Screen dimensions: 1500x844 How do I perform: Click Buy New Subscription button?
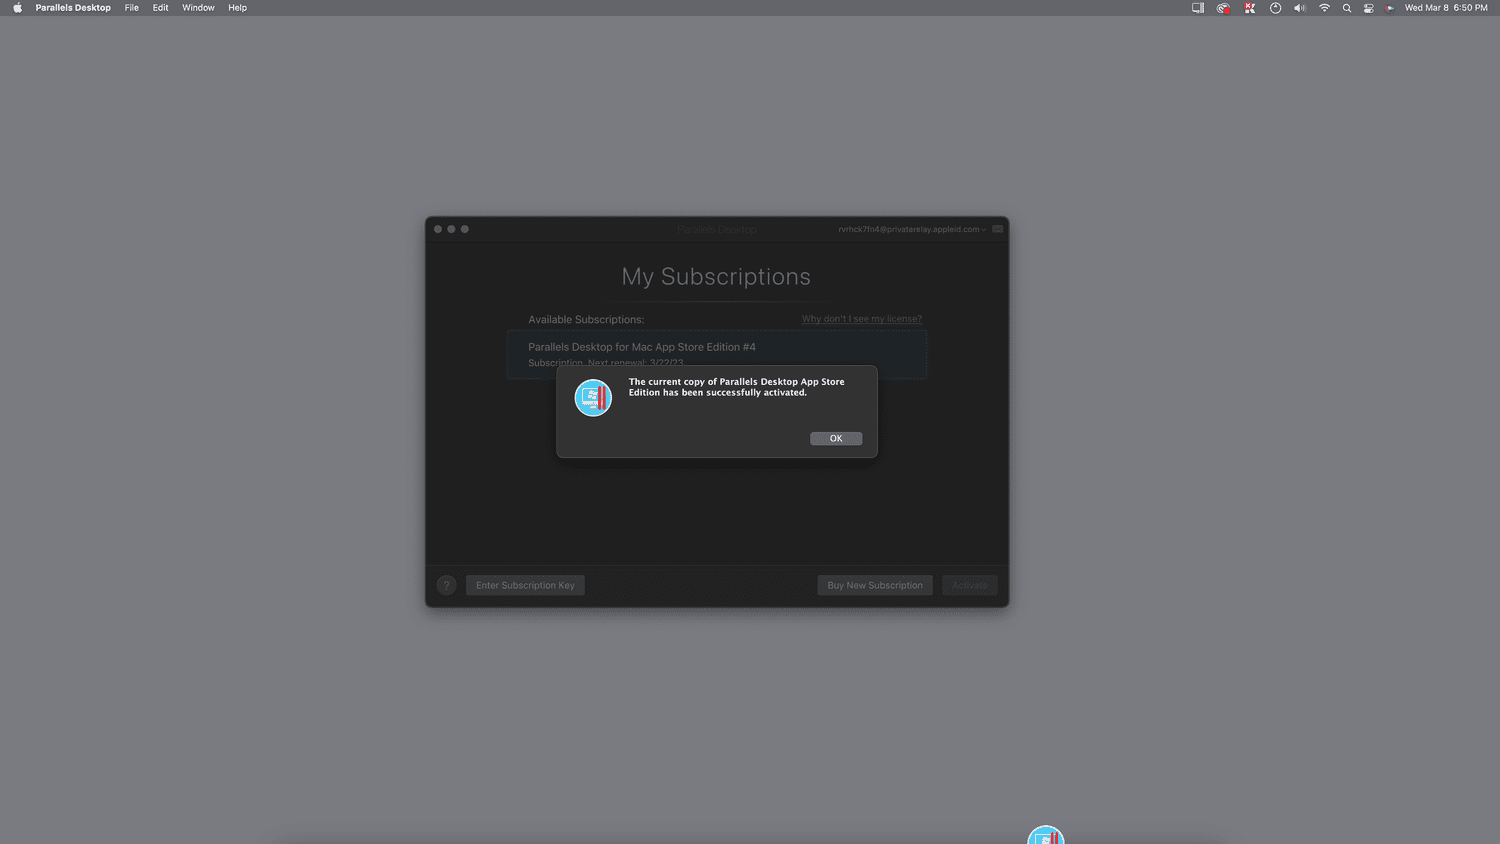(x=875, y=585)
